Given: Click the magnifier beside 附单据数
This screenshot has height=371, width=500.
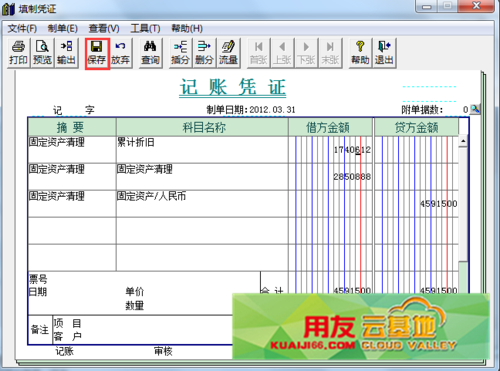Looking at the screenshot, I should 475,109.
